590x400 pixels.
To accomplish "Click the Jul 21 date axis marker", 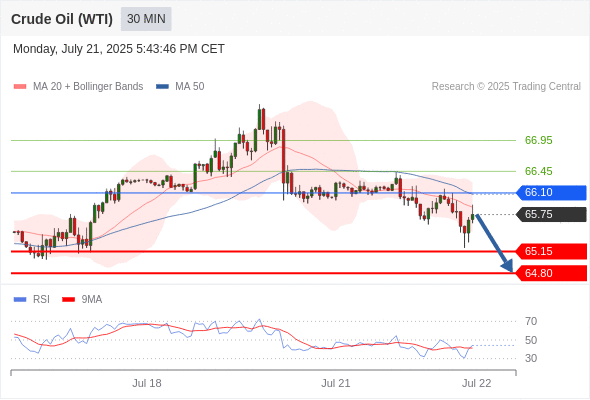I will click(336, 383).
